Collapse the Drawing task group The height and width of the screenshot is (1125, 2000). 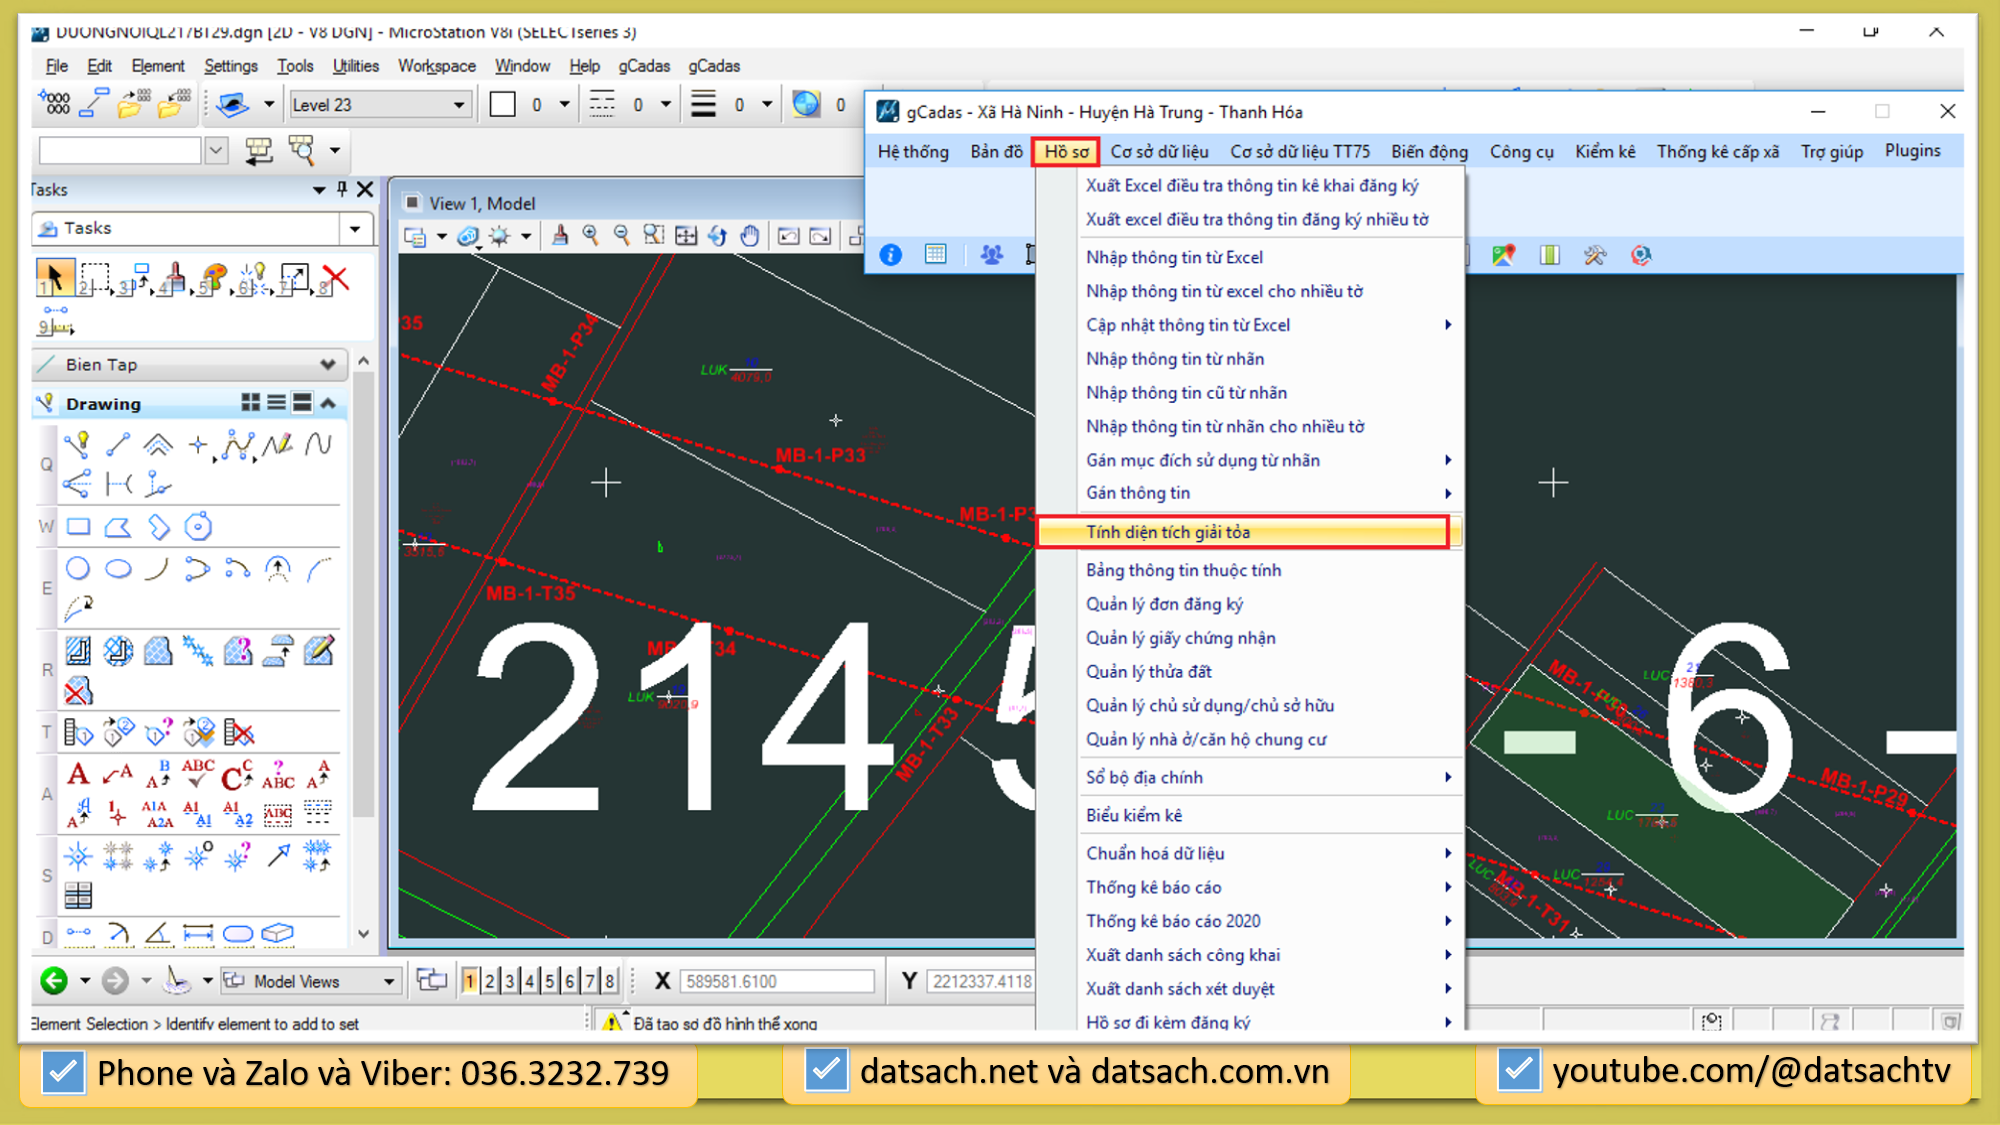pyautogui.click(x=328, y=403)
